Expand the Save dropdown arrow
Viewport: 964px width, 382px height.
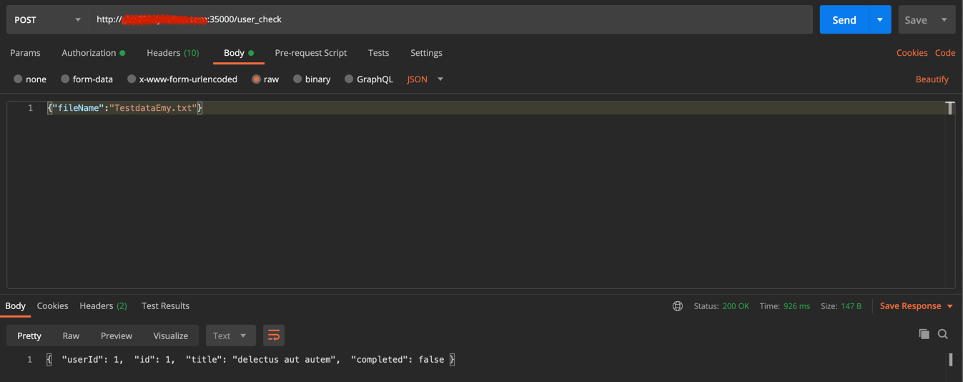coord(944,20)
